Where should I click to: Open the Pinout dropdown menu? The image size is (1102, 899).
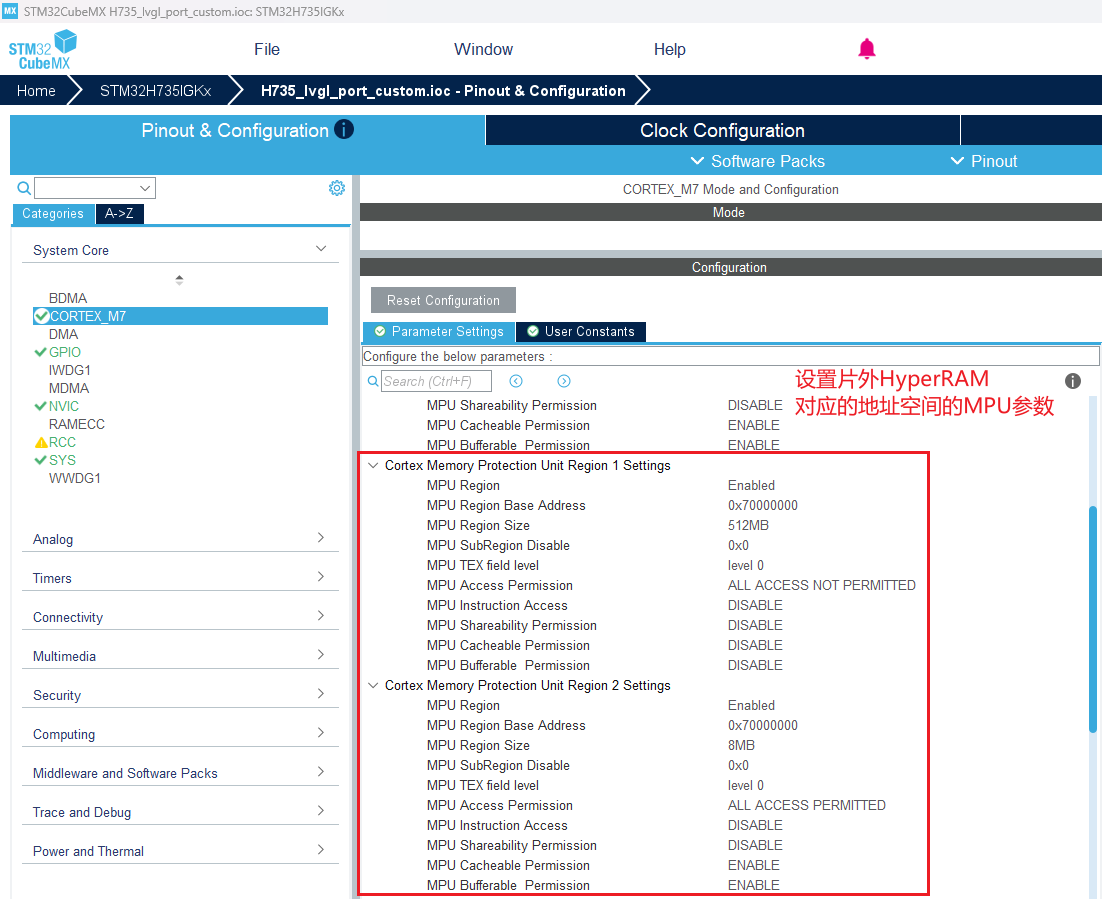[x=984, y=161]
